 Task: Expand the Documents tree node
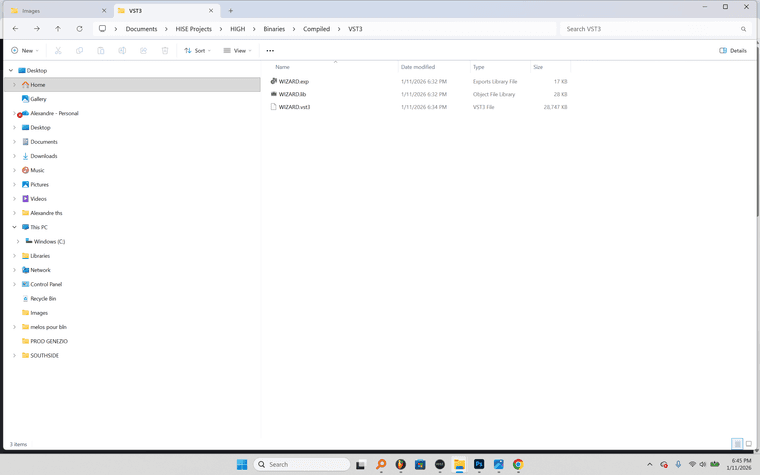pos(15,142)
